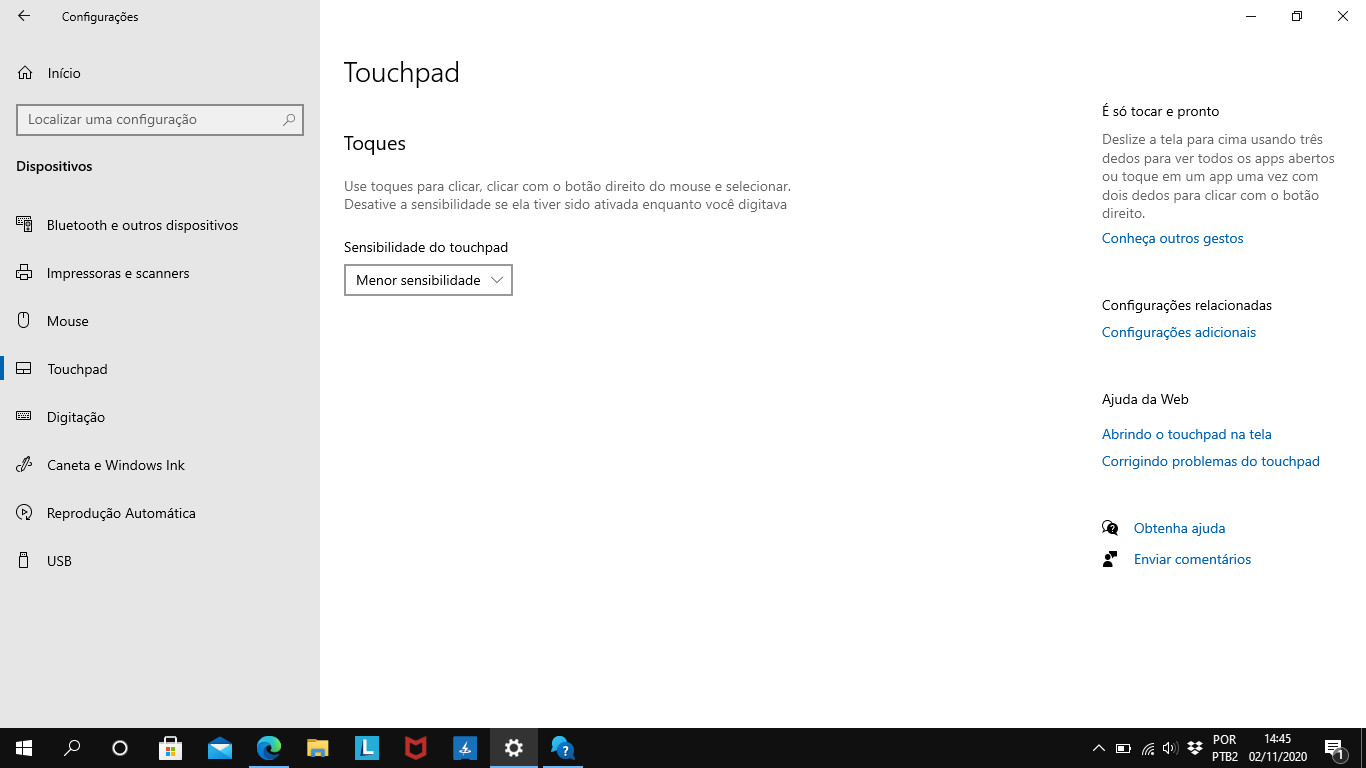Click the back arrow in Settings
Viewport: 1366px width, 768px height.
pyautogui.click(x=22, y=16)
